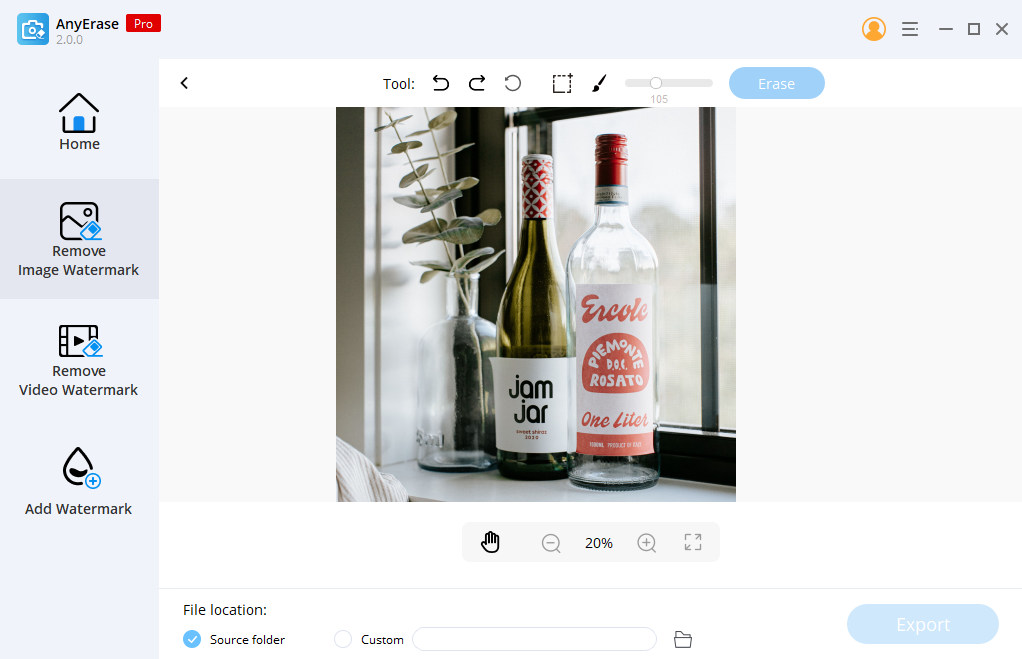Click the custom path input field
This screenshot has width=1022, height=659.
coord(534,639)
